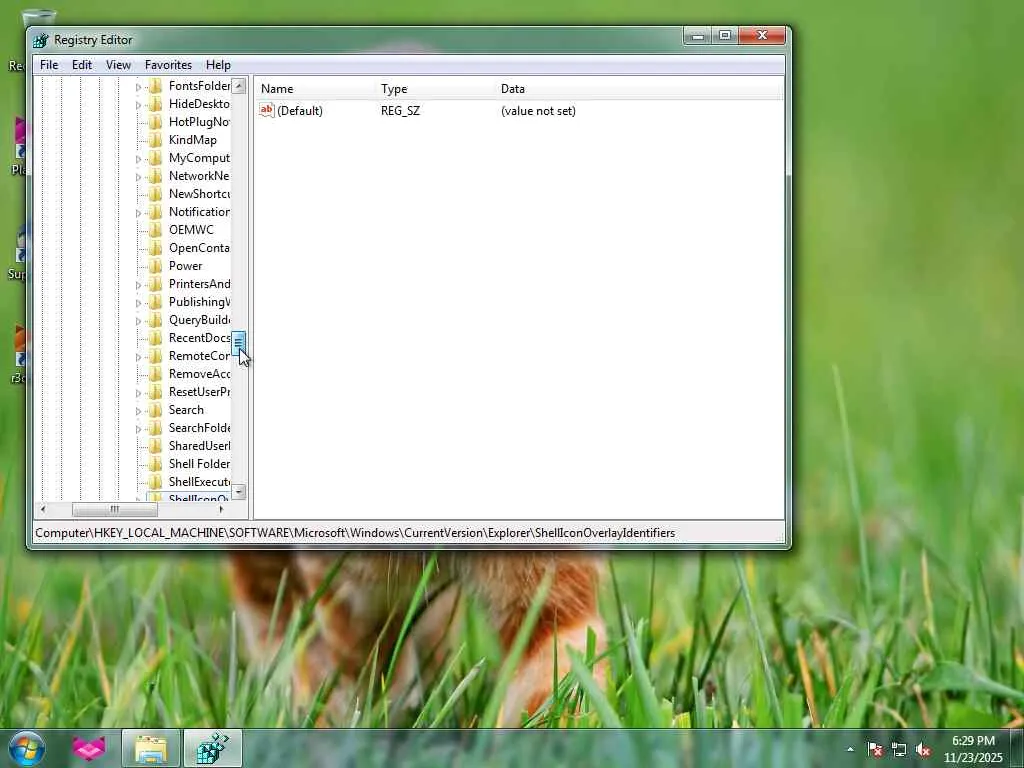Expand the PrintersAnd key
This screenshot has width=1024, height=768.
tap(138, 285)
